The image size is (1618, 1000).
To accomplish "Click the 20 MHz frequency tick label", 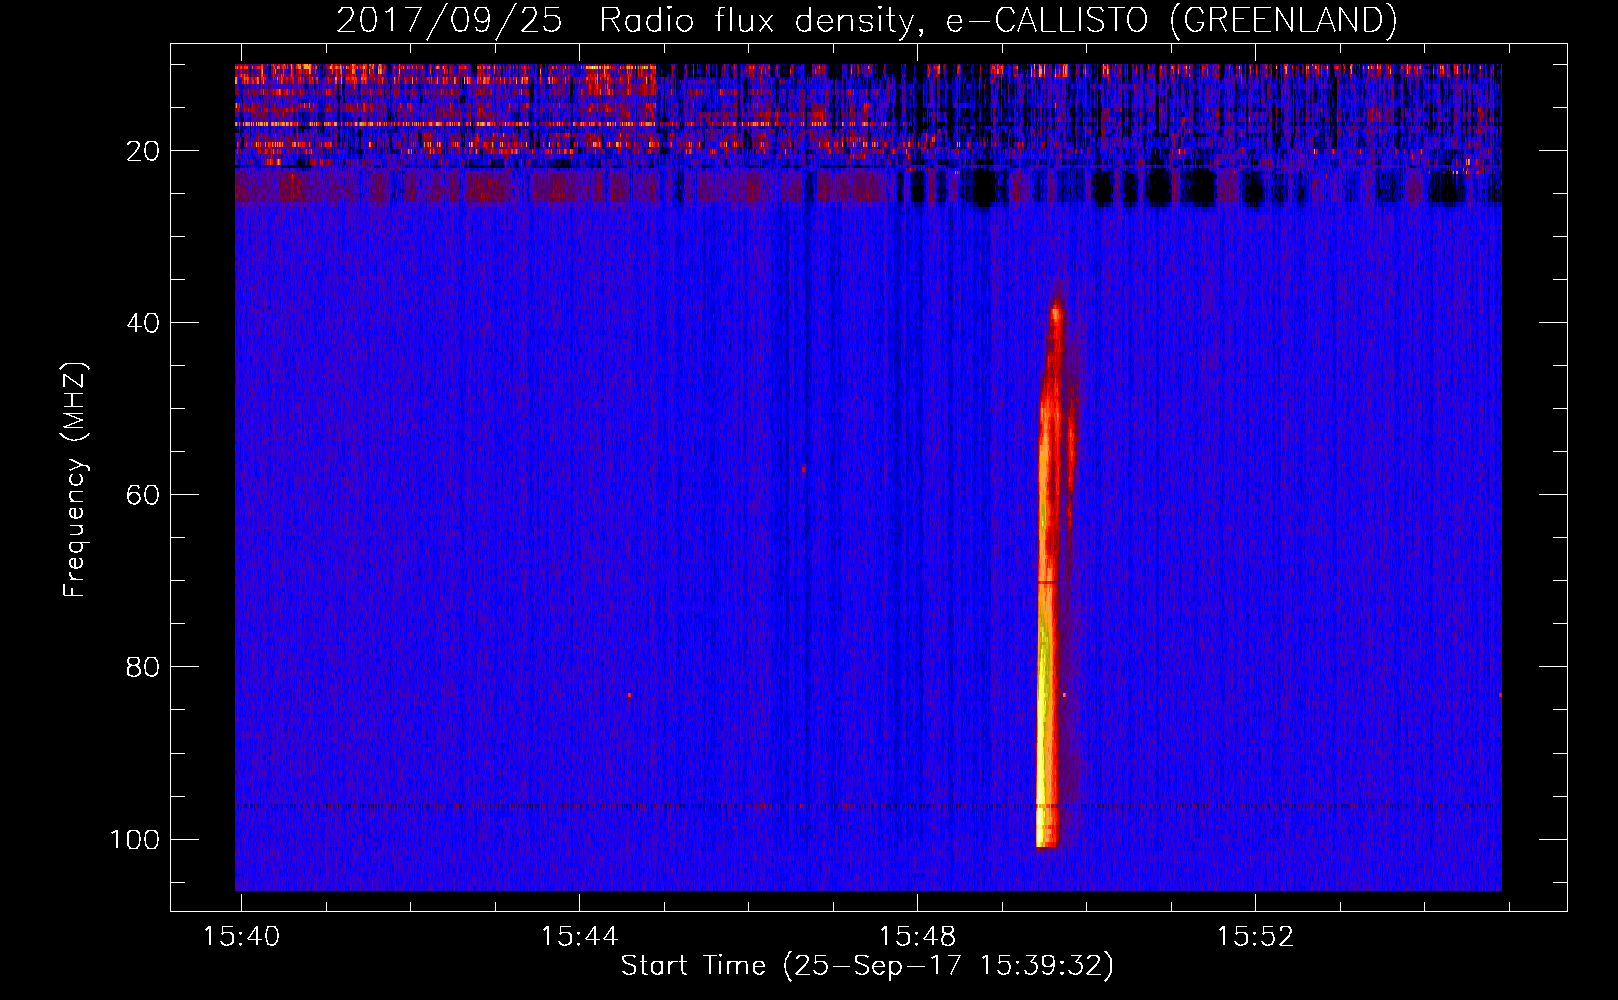I will pos(143,151).
